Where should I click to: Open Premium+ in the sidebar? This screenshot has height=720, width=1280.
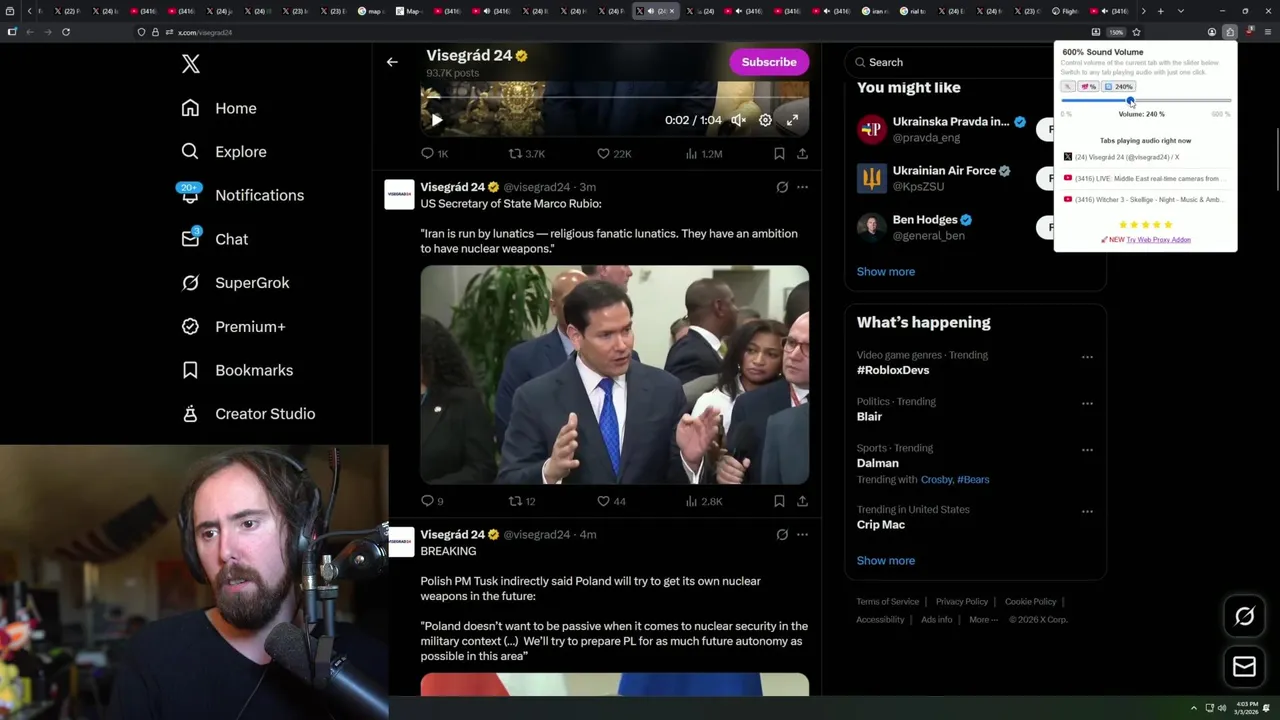tap(233, 327)
